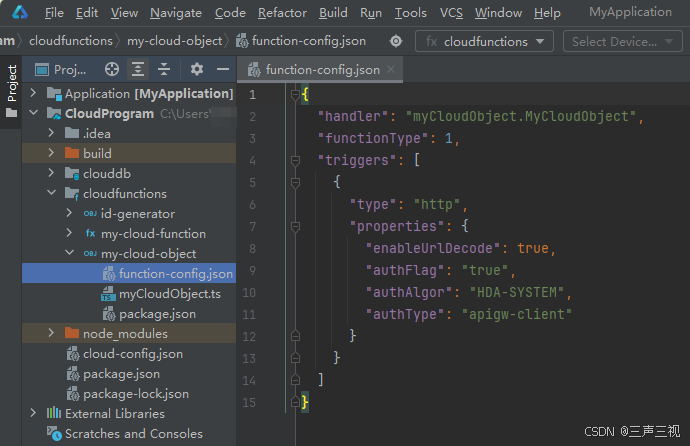Open the Help menu
Image resolution: width=690 pixels, height=446 pixels.
547,13
